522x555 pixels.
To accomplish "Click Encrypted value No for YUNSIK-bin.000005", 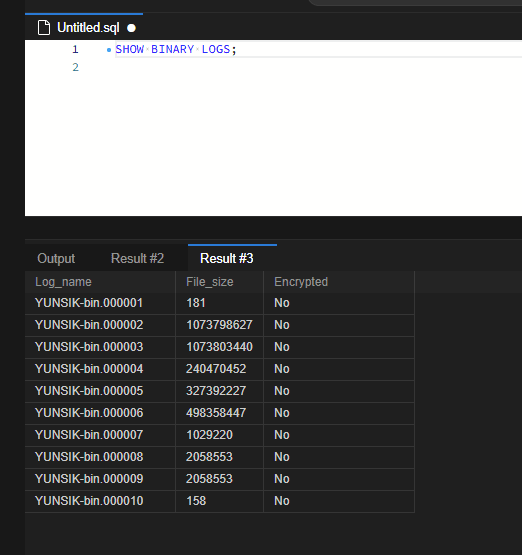I will [282, 391].
